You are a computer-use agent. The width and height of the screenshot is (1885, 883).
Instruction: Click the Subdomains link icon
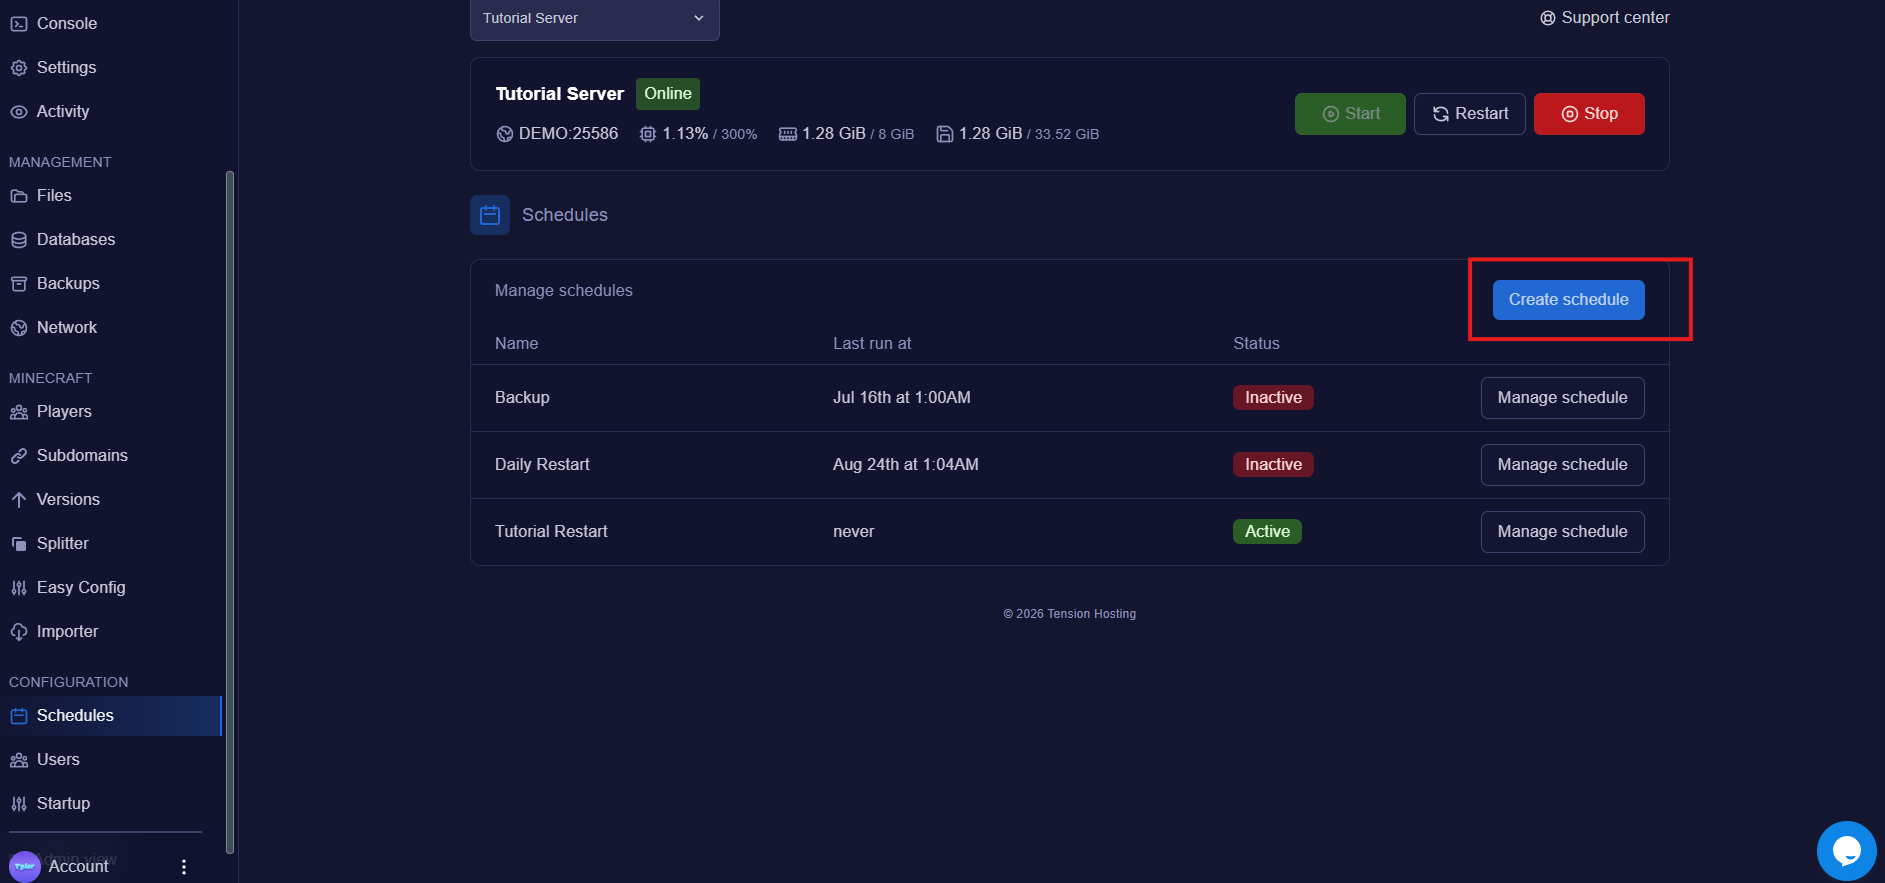19,455
